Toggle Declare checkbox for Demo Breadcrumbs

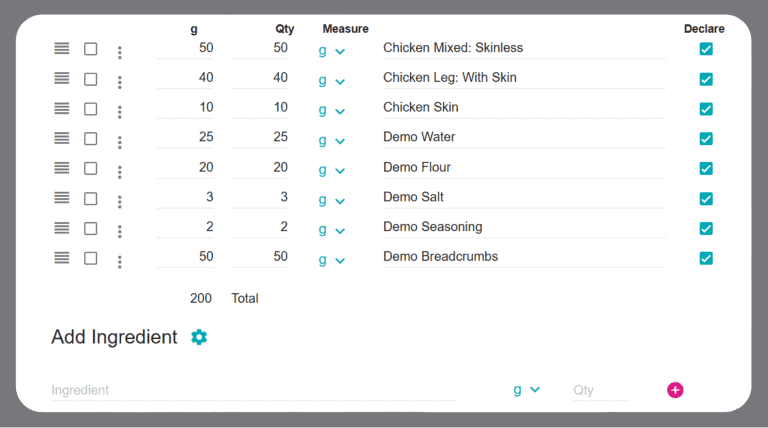coord(706,258)
